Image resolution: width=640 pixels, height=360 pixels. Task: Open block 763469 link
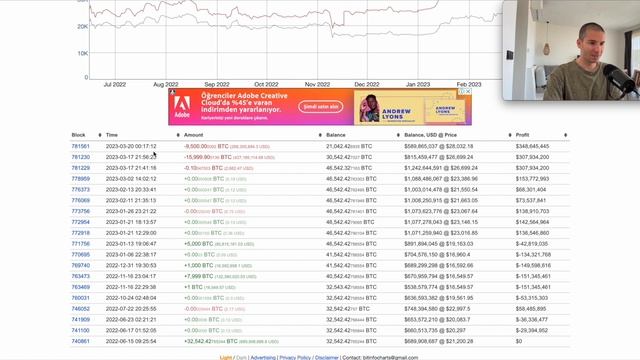80,287
